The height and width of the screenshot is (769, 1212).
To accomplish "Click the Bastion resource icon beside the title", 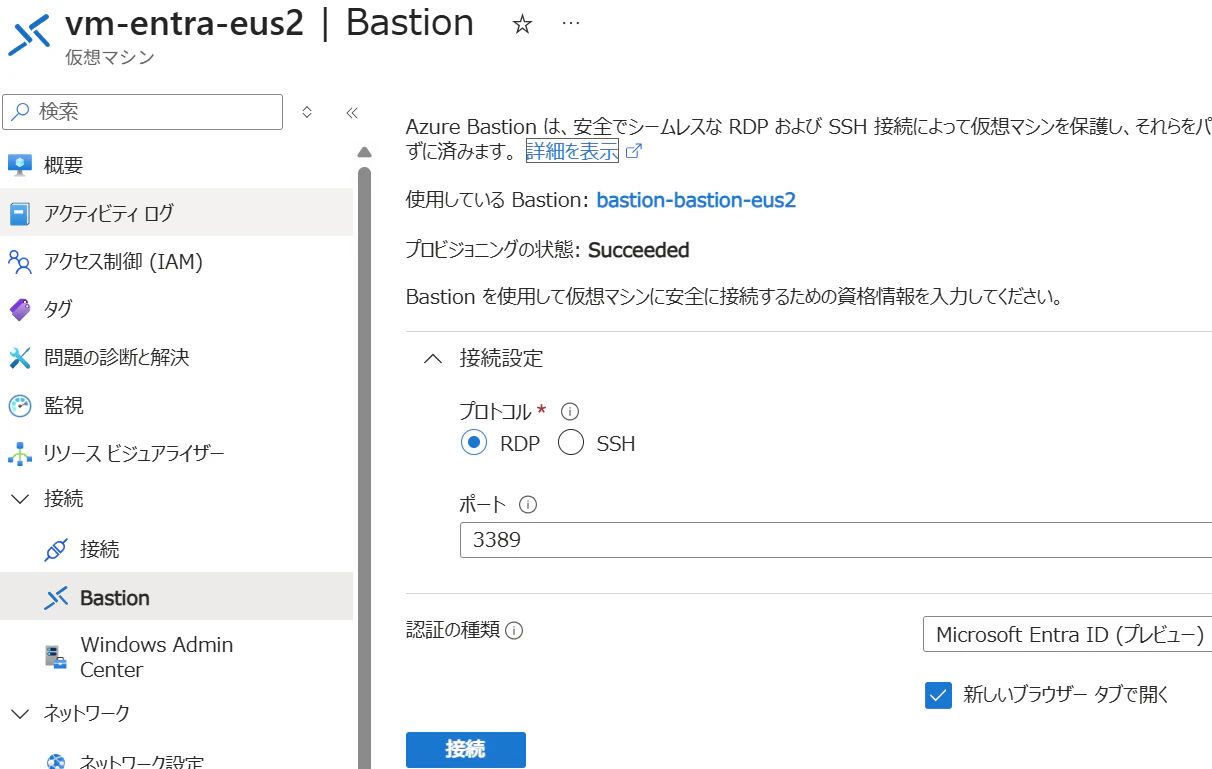I will [30, 36].
